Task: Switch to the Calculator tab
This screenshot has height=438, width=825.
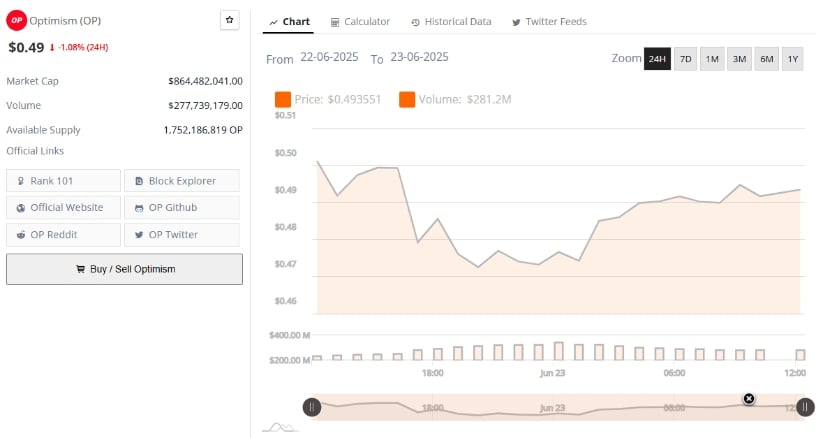Action: coord(360,22)
